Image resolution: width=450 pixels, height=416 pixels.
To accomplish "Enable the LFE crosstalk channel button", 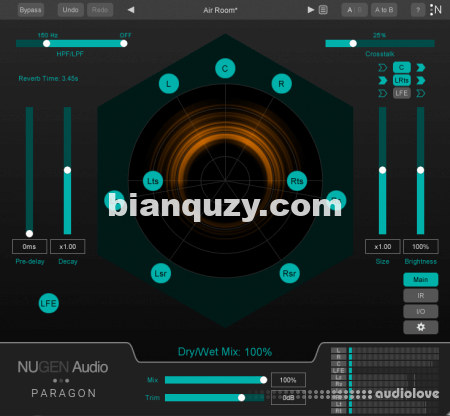I will pyautogui.click(x=402, y=93).
